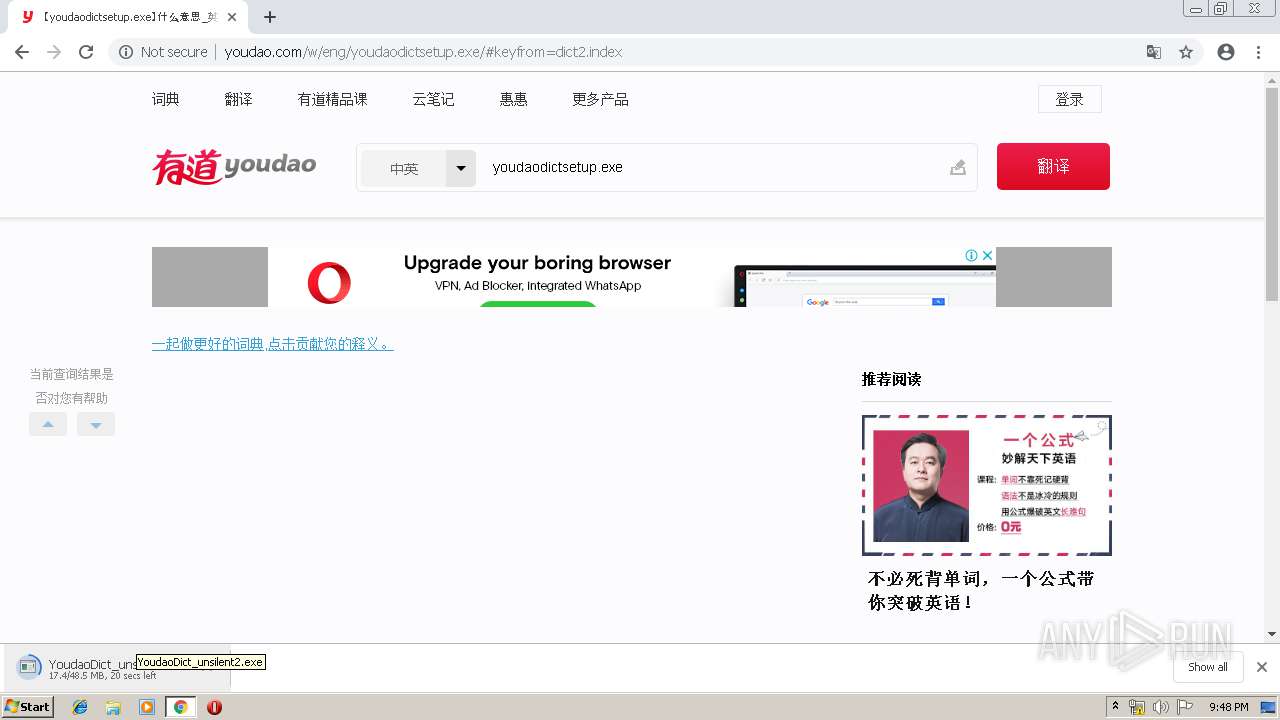Image resolution: width=1280 pixels, height=720 pixels.
Task: Open the 不必死背单词 article link
Action: [981, 591]
